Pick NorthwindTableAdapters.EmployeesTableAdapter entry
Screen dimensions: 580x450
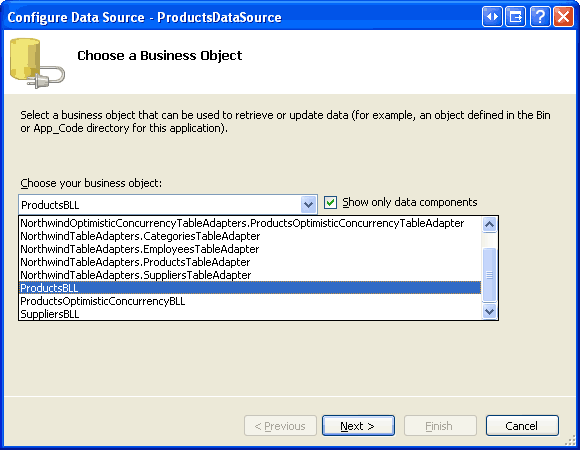(x=250, y=249)
